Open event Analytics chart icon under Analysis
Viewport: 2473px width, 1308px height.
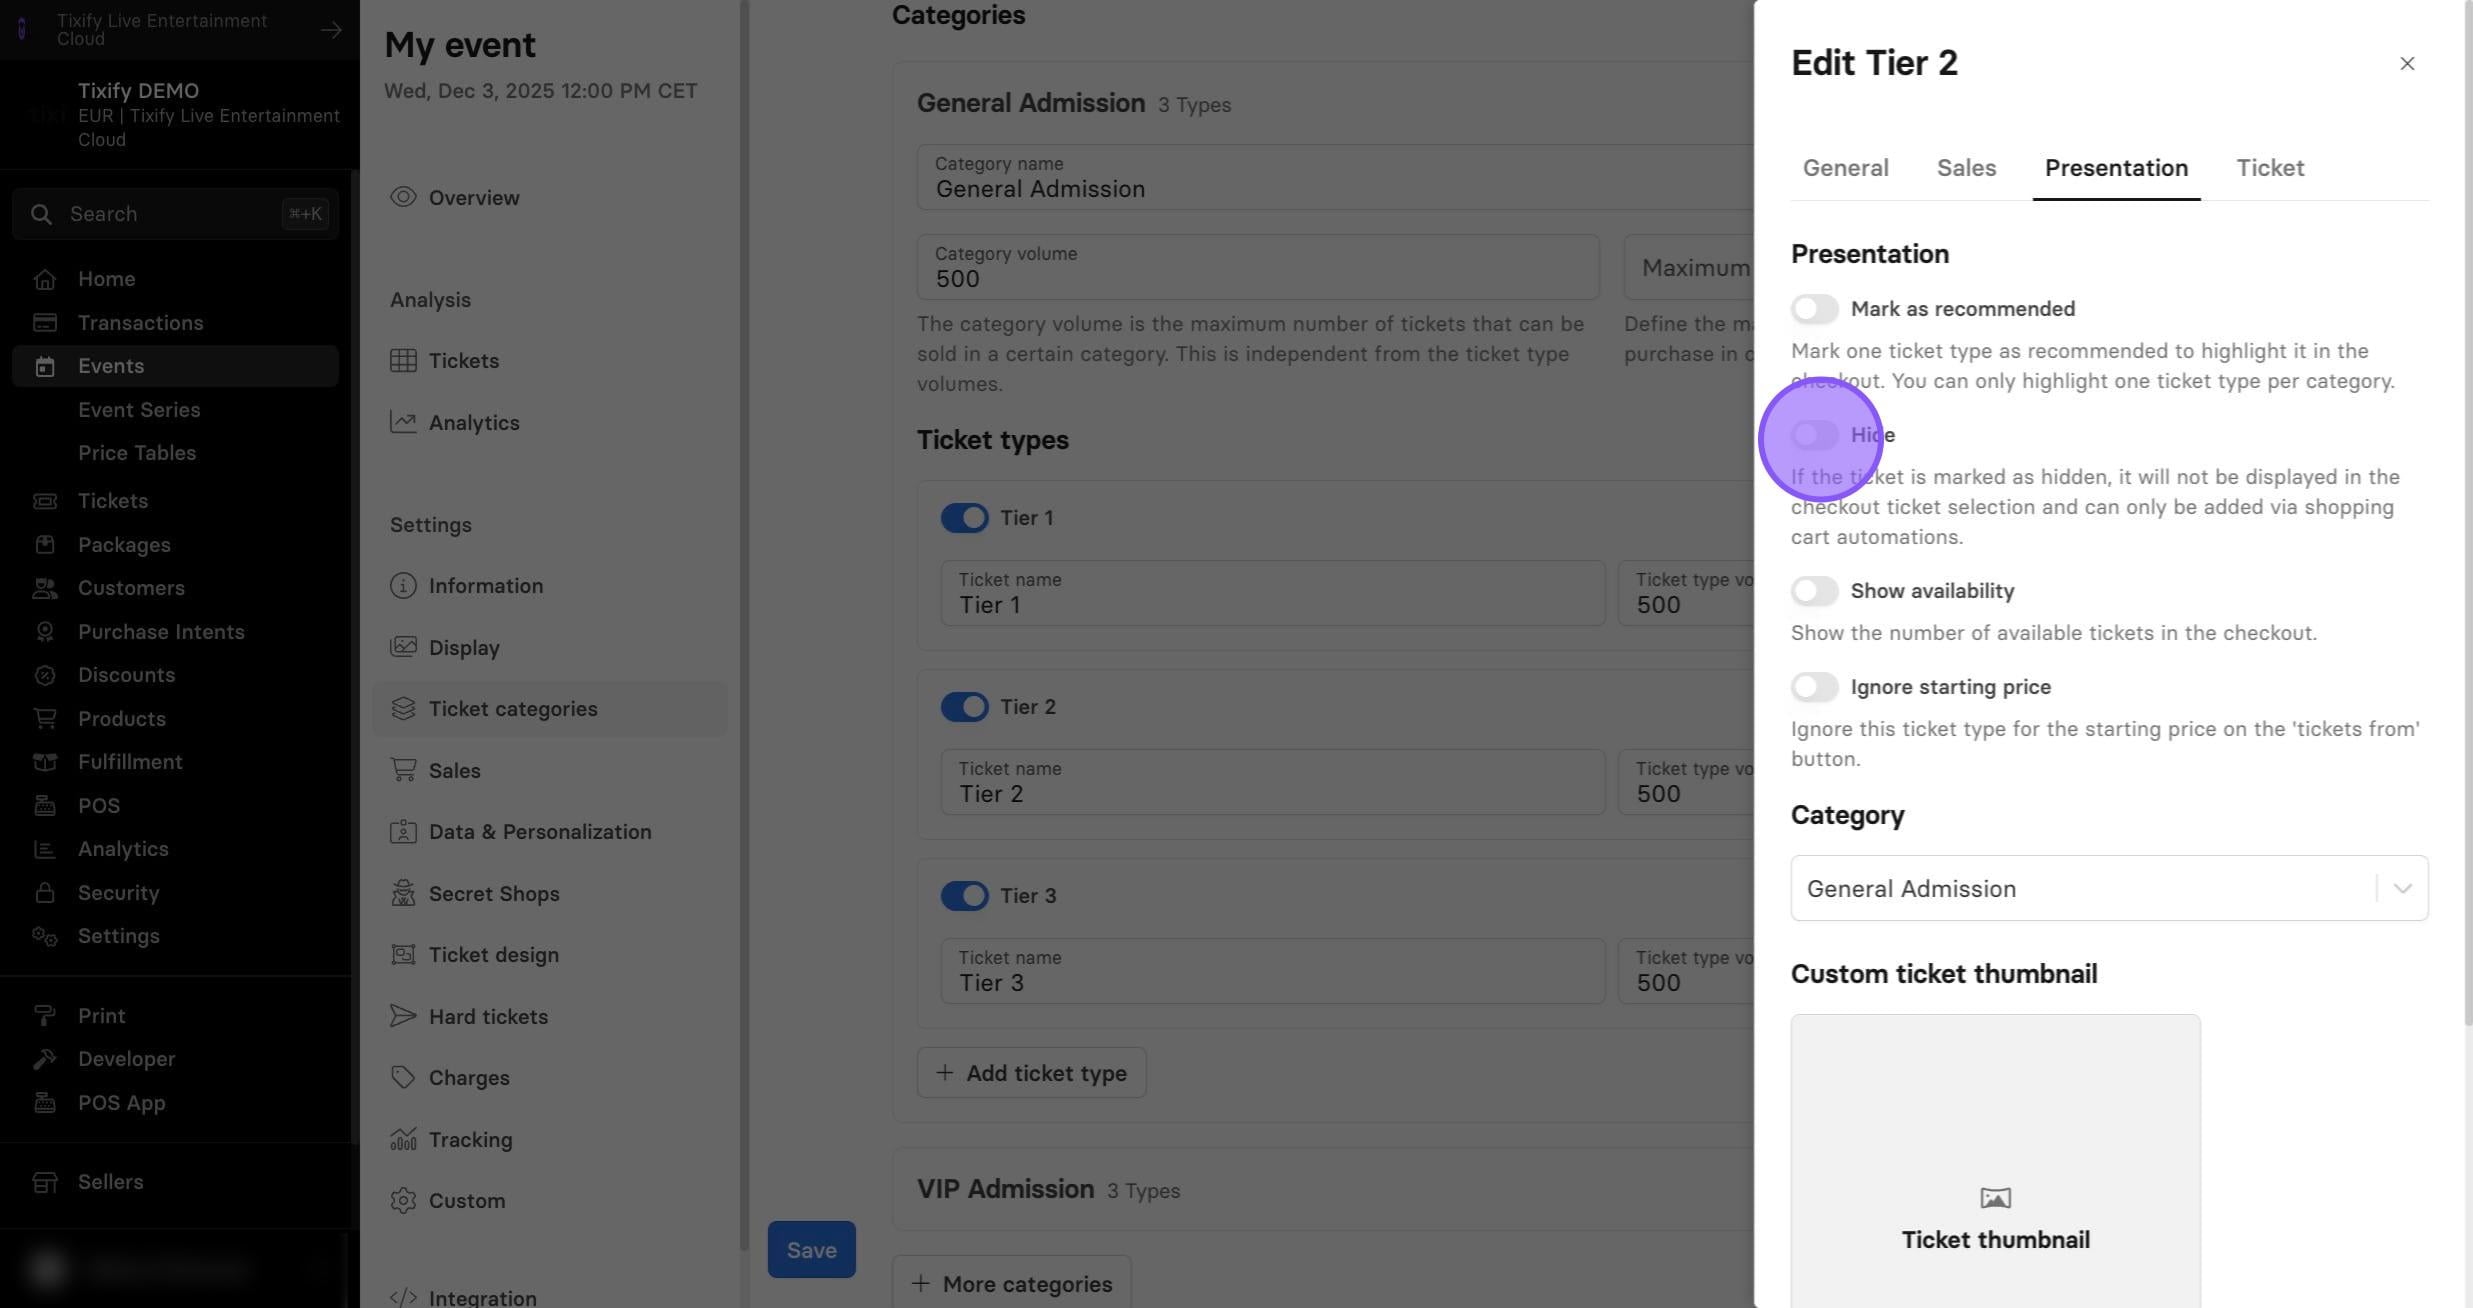[403, 422]
